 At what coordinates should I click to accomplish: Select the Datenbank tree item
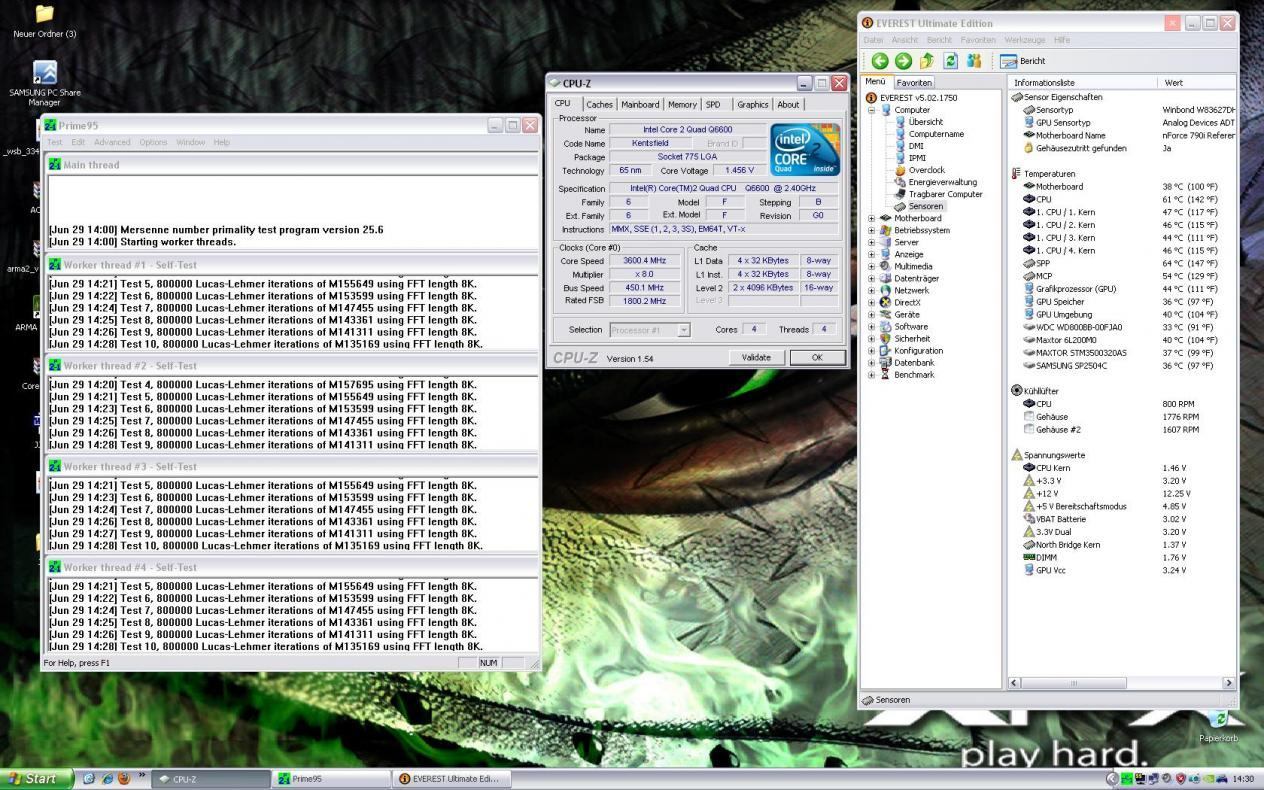click(914, 363)
